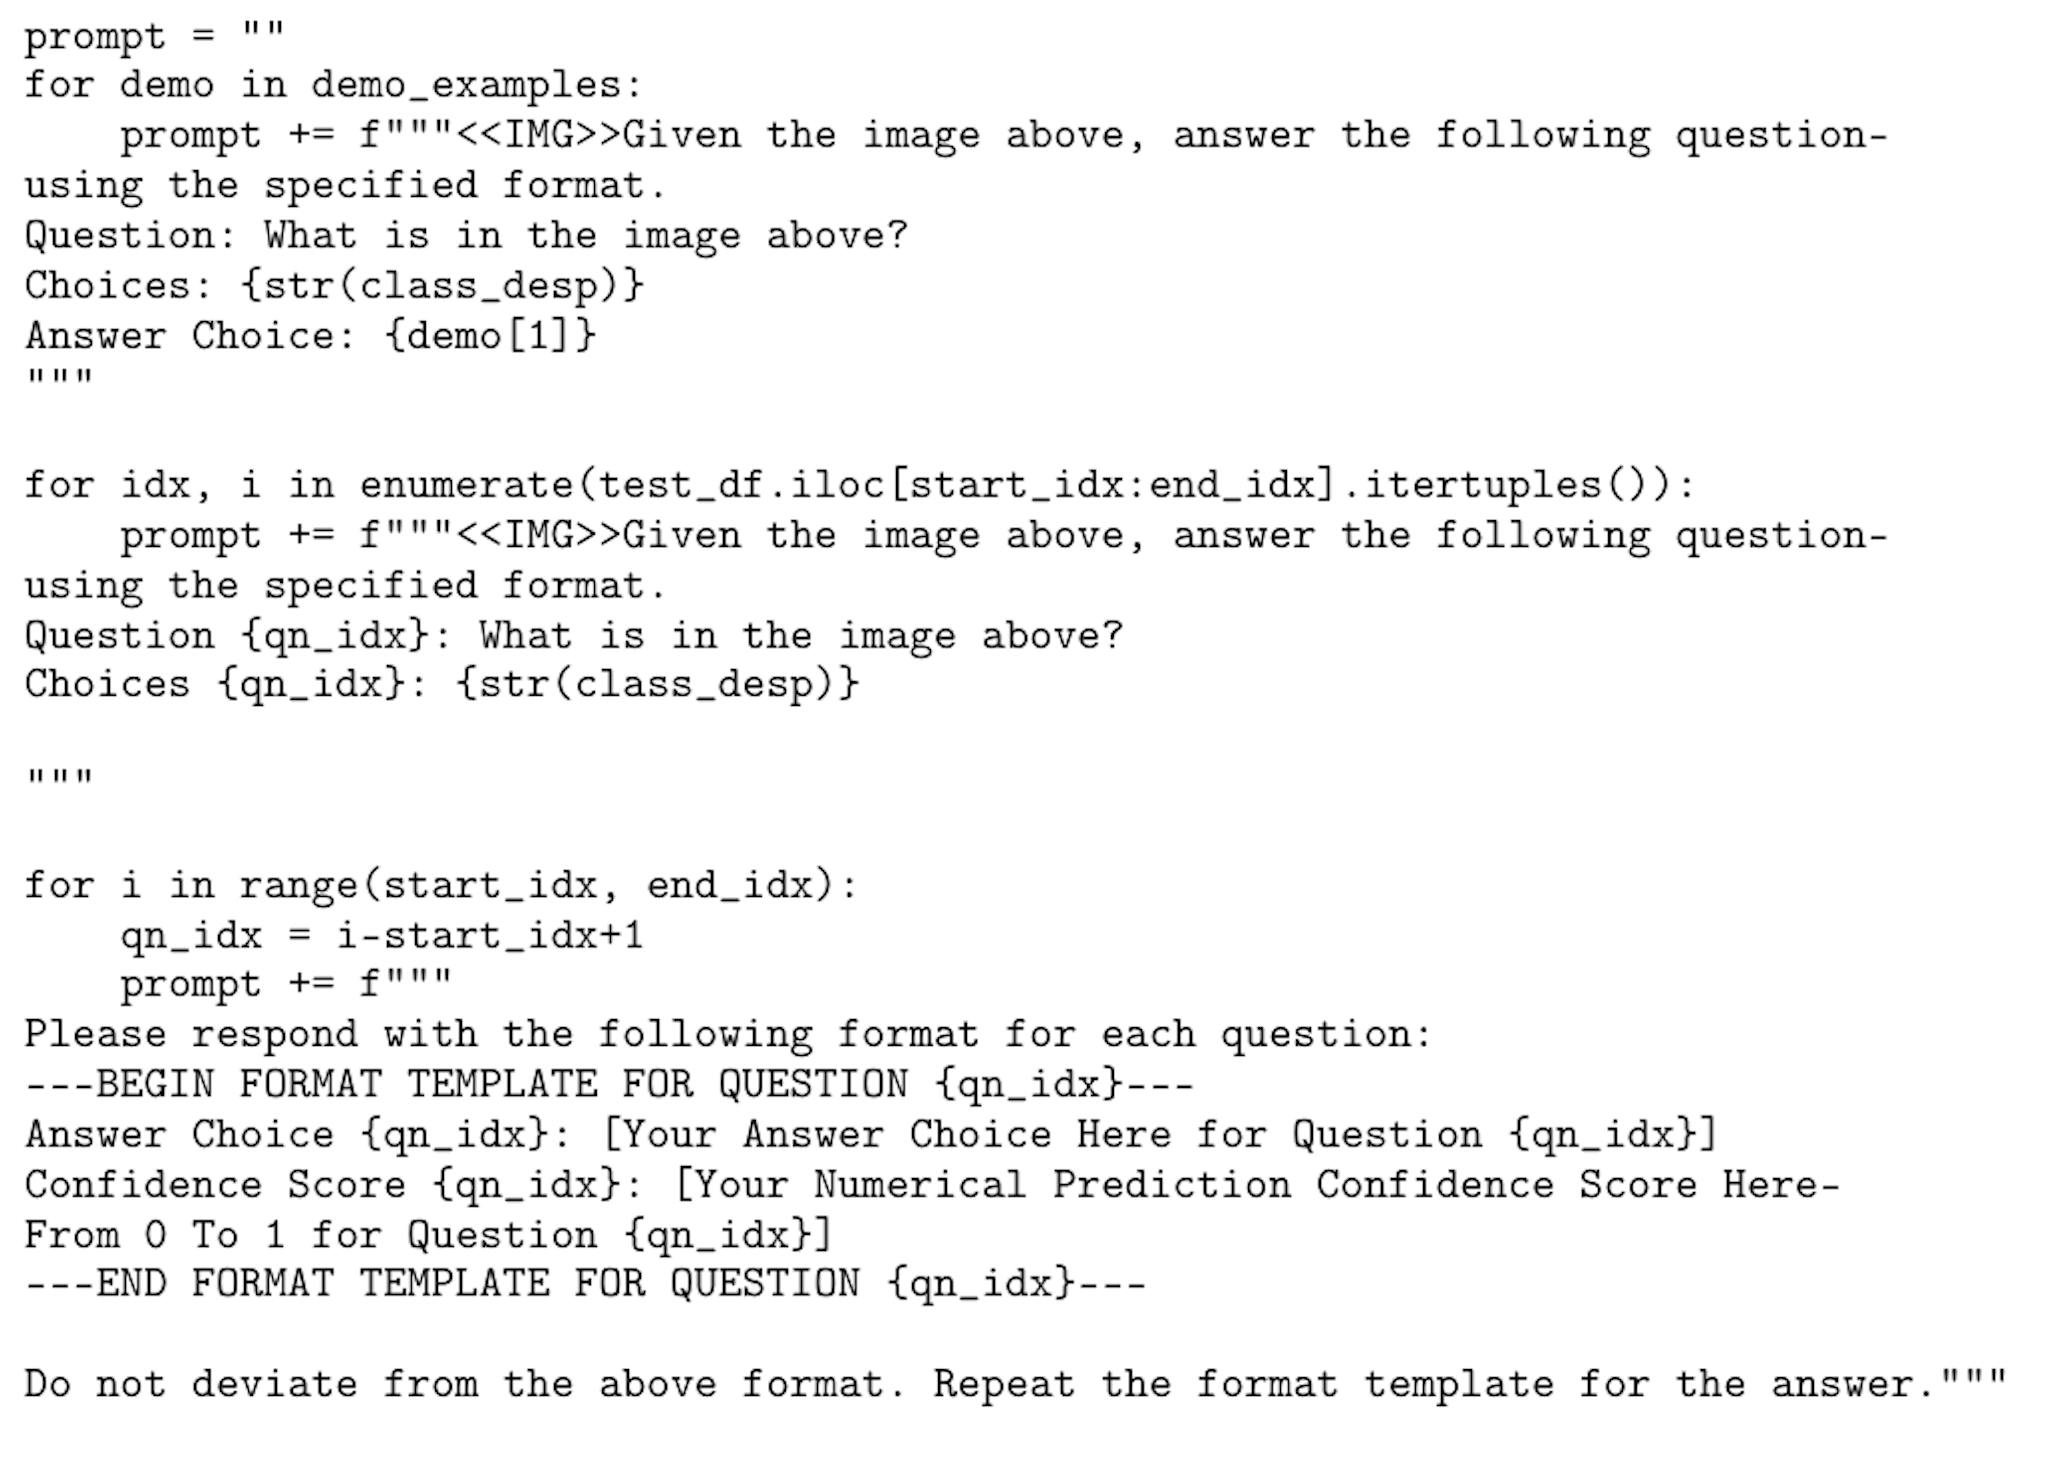The image size is (2048, 1465).
Task: Click "{demo[1]}" in the Answer Choice line
Action: tap(490, 335)
